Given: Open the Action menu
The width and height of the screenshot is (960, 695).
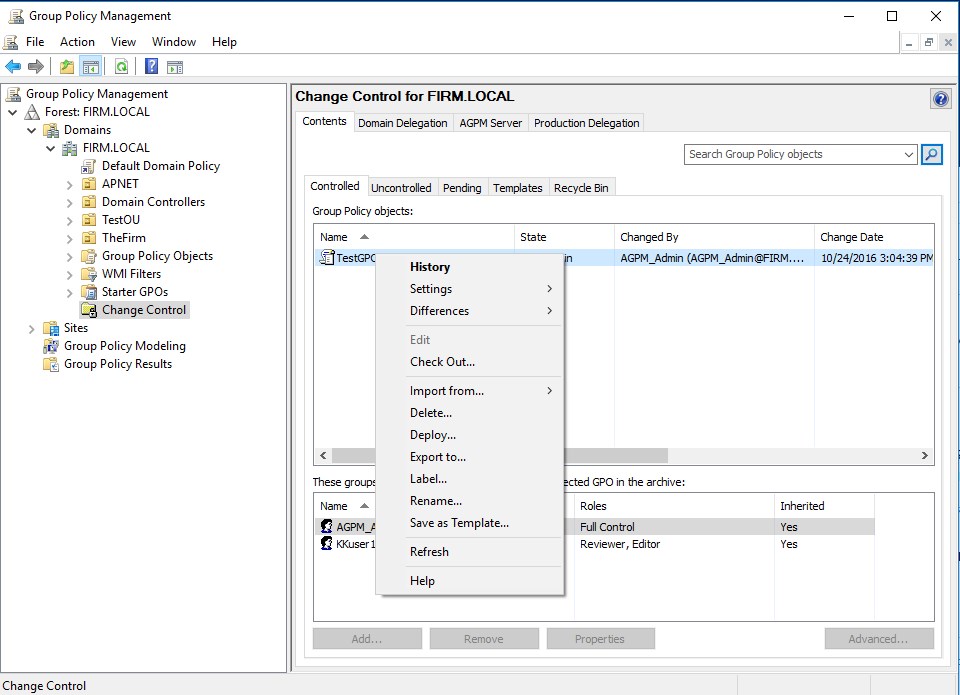Looking at the screenshot, I should tap(77, 42).
